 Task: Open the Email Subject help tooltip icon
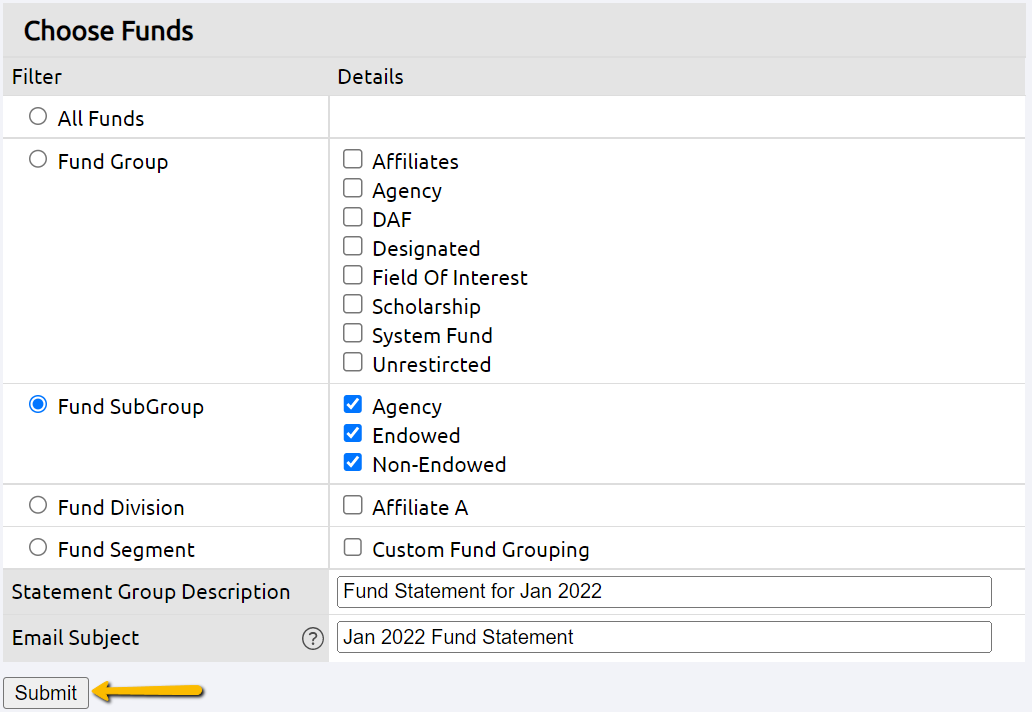click(313, 639)
